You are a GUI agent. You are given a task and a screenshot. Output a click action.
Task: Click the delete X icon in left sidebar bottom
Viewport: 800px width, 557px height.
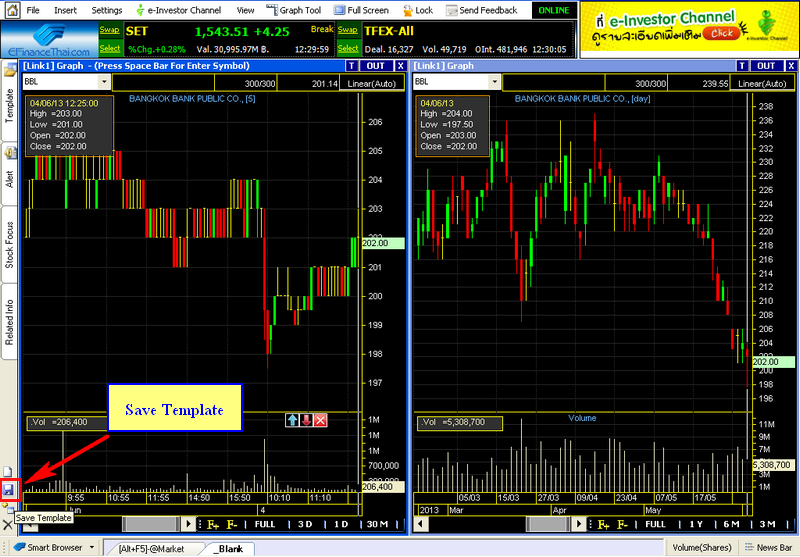pyautogui.click(x=8, y=524)
